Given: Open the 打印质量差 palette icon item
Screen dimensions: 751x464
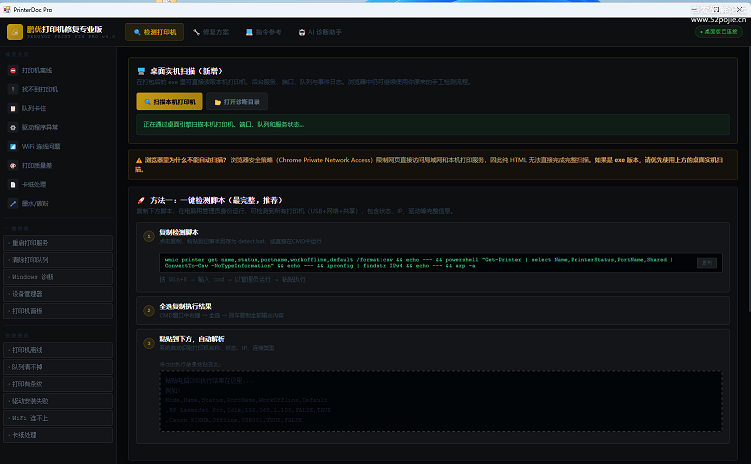Looking at the screenshot, I should (13, 165).
